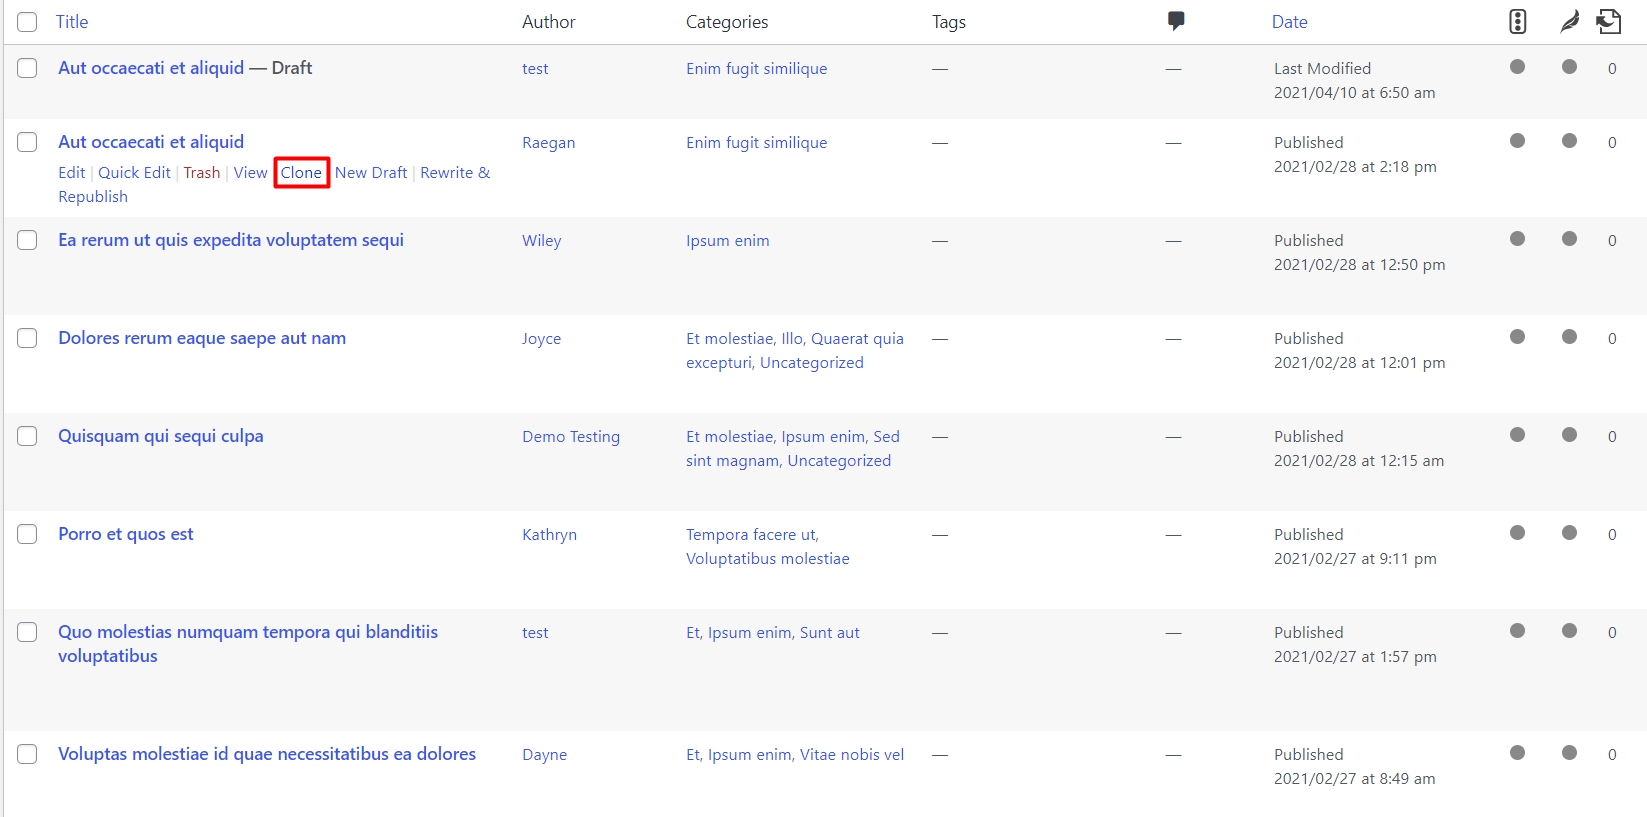Sort posts by the Title column
Image resolution: width=1647 pixels, height=817 pixels.
click(72, 22)
